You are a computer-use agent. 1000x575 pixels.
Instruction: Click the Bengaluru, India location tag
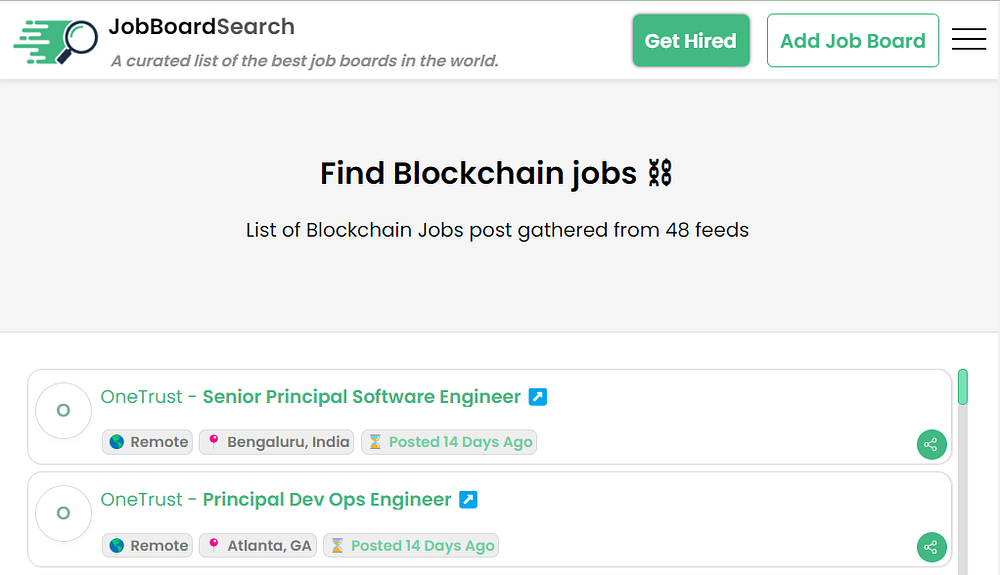coord(277,442)
